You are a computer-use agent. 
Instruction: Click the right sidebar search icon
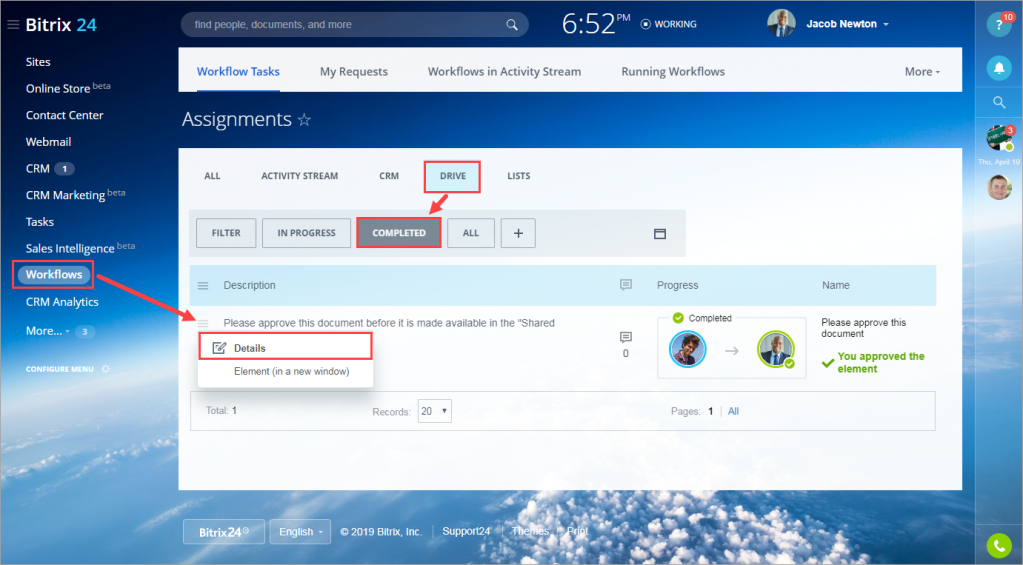[999, 102]
